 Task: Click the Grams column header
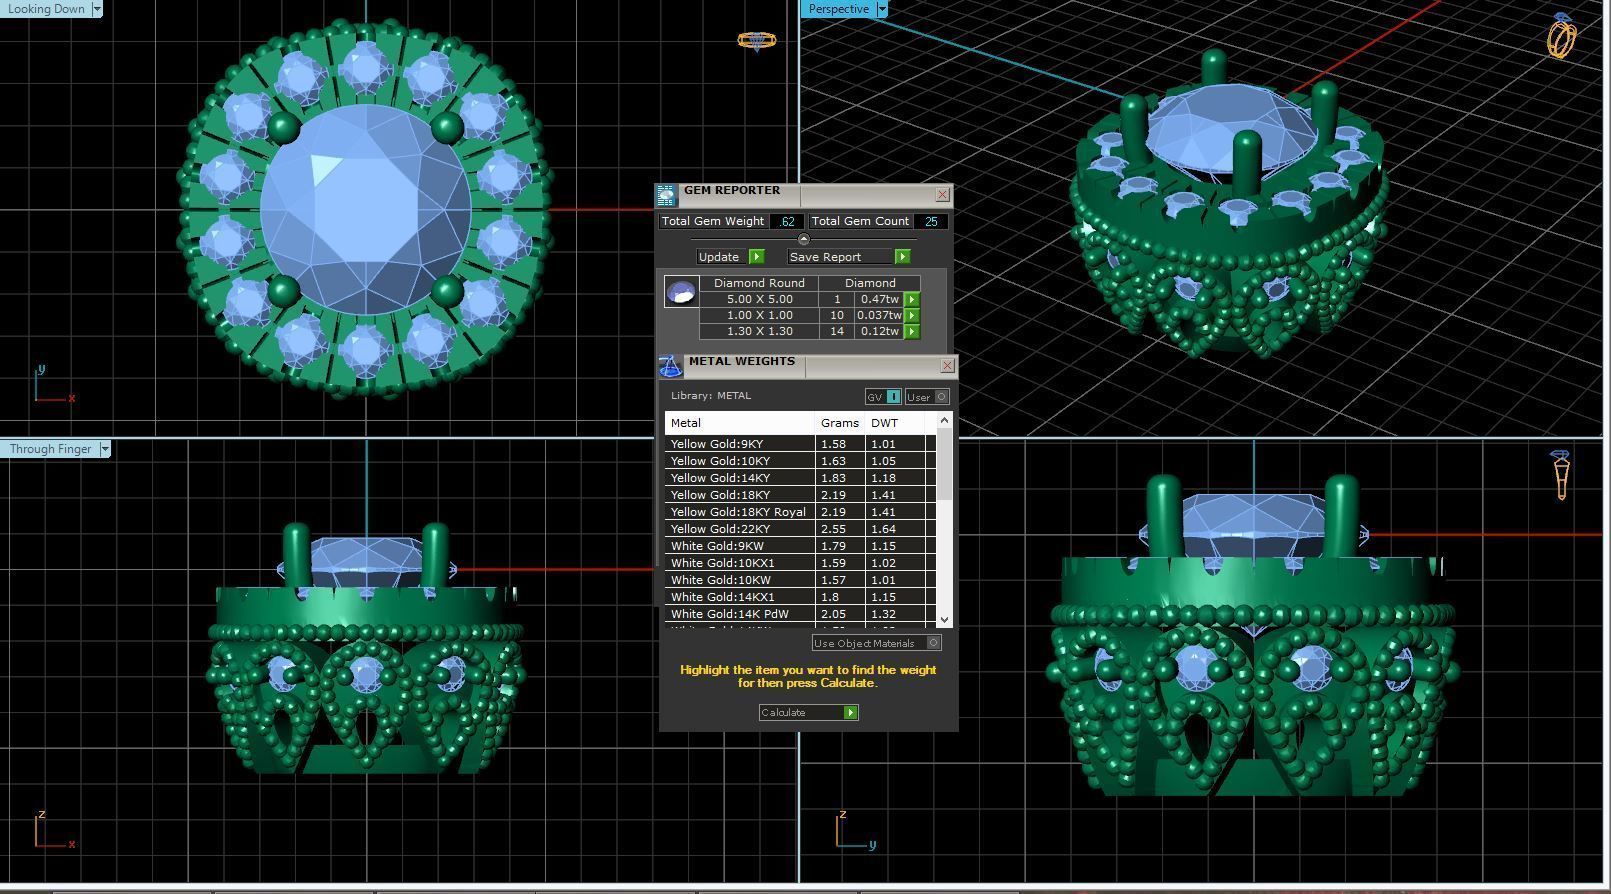click(840, 423)
